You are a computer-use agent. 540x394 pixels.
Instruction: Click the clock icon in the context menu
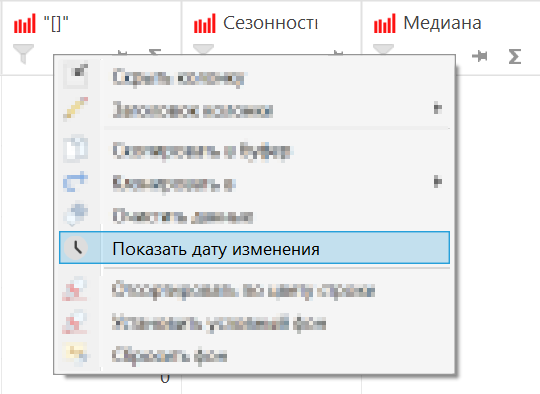(76, 248)
